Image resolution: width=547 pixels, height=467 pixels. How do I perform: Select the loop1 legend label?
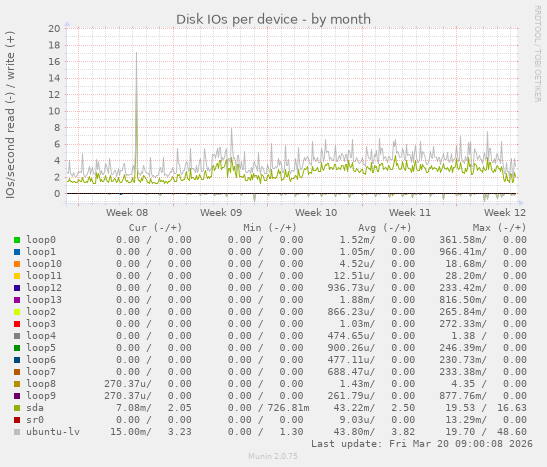(41, 252)
